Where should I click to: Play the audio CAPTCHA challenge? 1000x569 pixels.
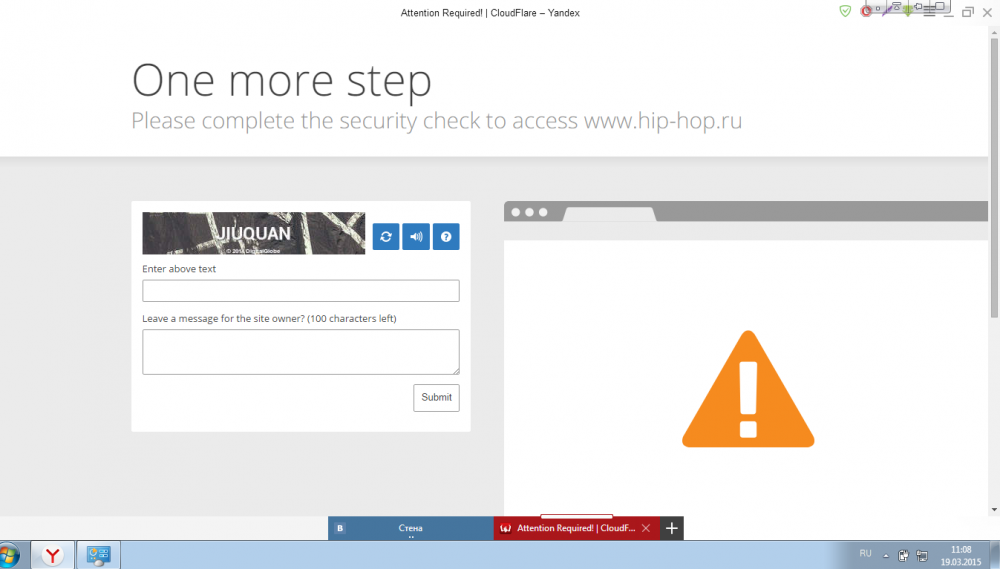pos(416,237)
